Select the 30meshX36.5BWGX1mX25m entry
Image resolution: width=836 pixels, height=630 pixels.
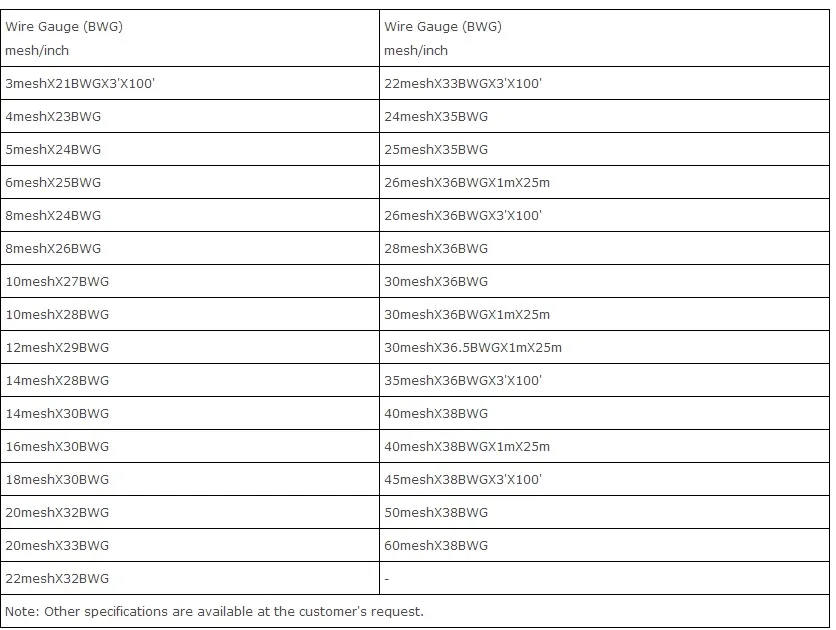point(473,348)
